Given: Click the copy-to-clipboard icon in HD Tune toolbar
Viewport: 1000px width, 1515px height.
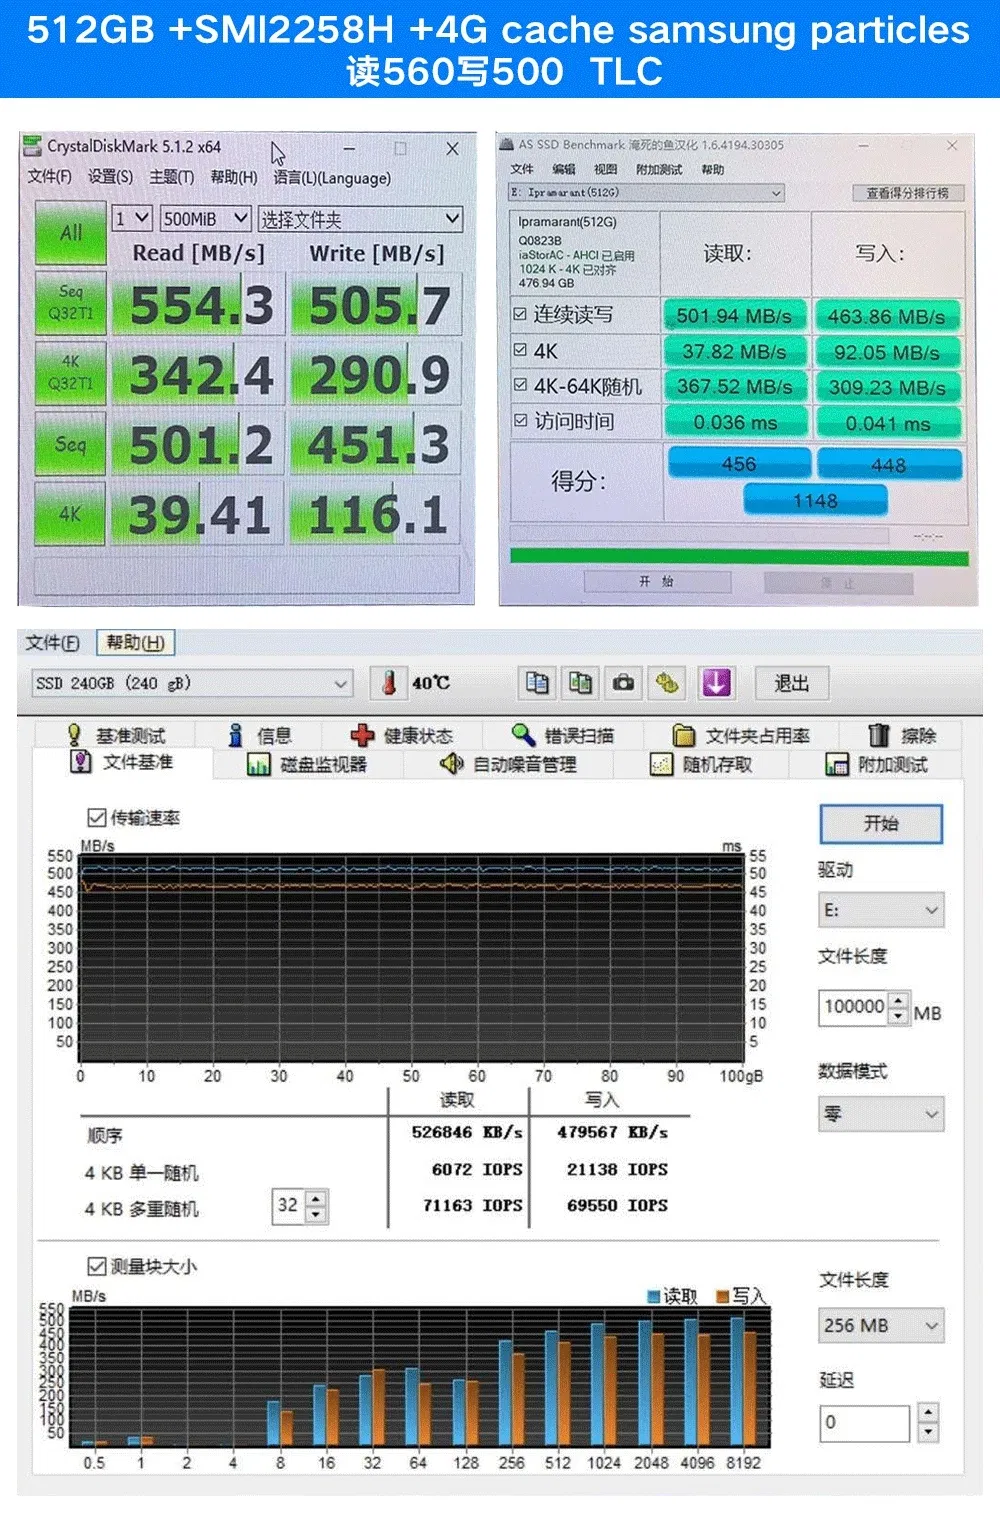Looking at the screenshot, I should (536, 683).
